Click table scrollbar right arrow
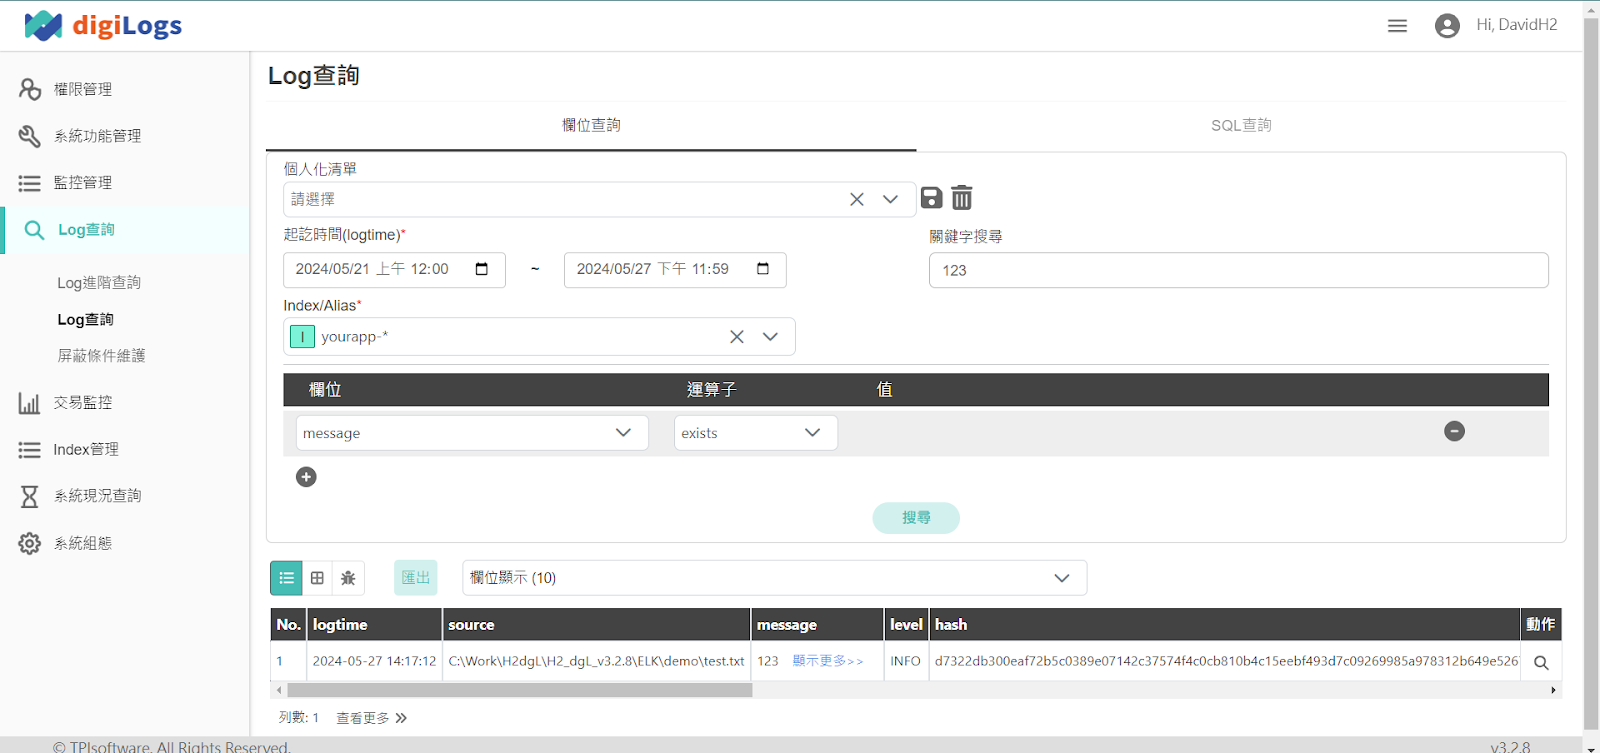The width and height of the screenshot is (1600, 753). click(1553, 690)
